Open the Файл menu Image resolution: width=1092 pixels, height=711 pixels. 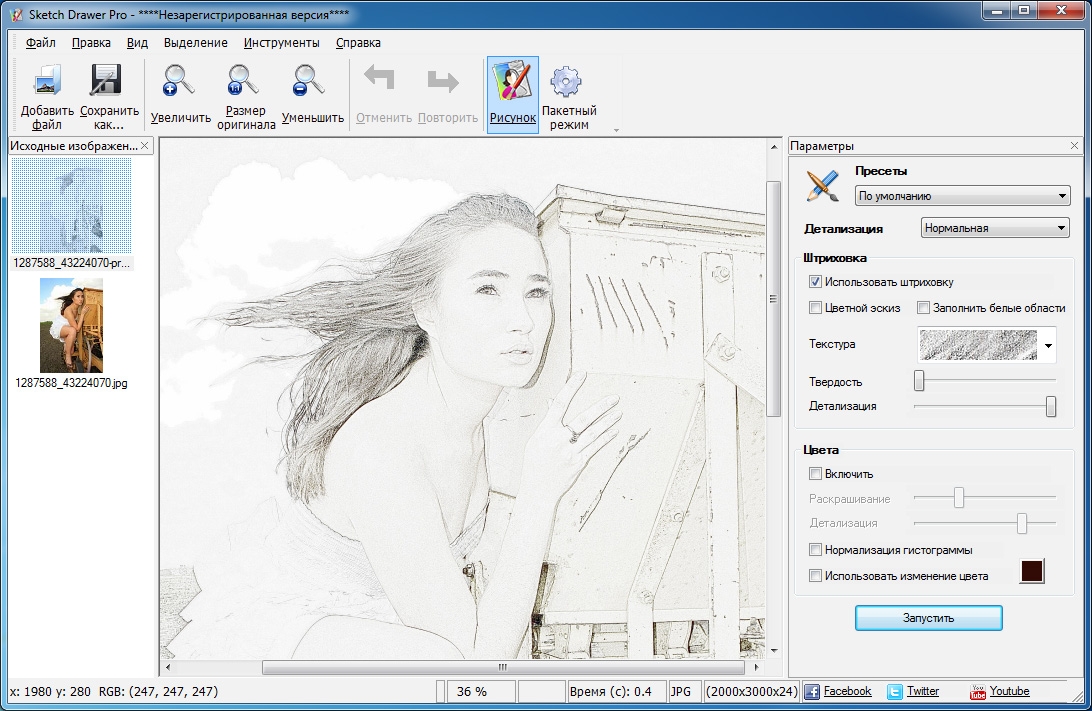click(40, 42)
